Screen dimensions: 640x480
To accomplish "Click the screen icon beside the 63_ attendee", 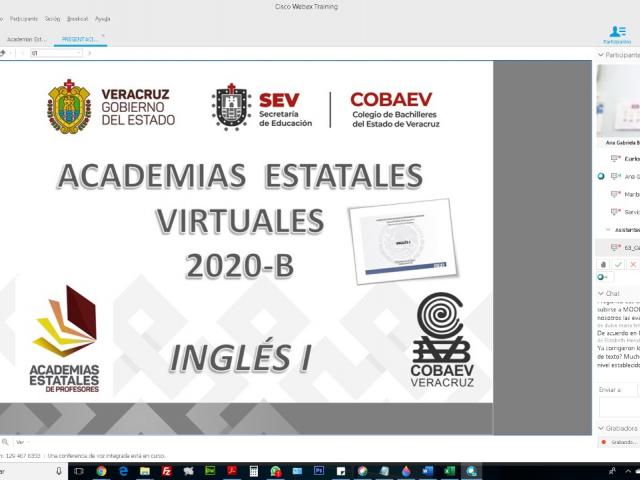I will 615,247.
